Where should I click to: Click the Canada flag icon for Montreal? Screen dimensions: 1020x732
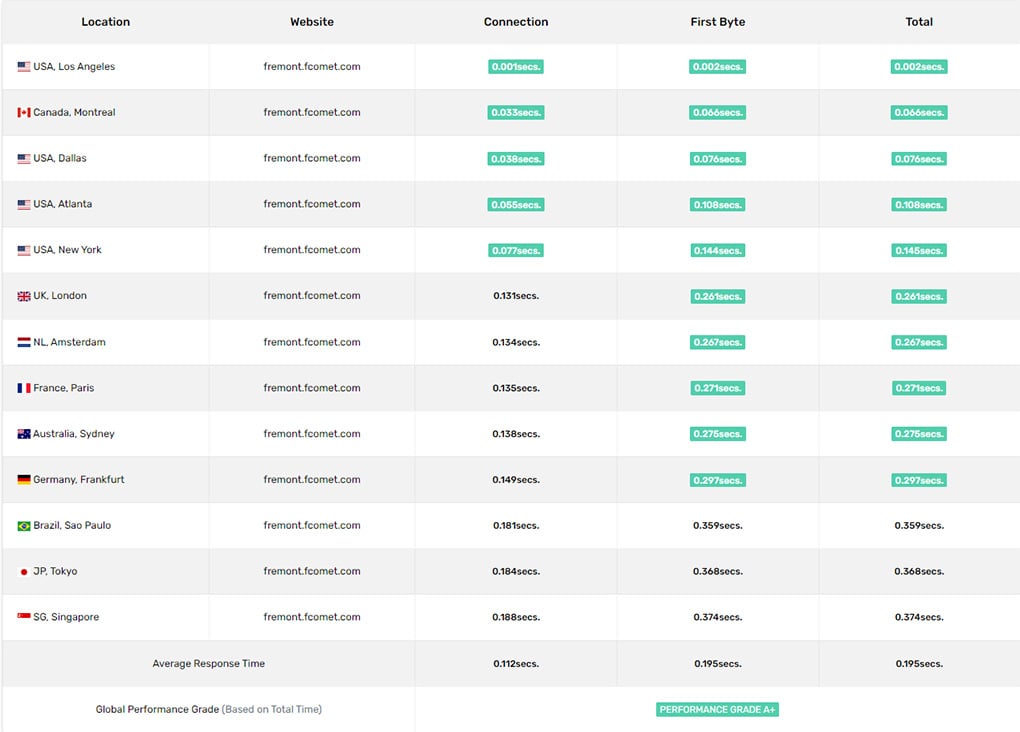(x=24, y=113)
